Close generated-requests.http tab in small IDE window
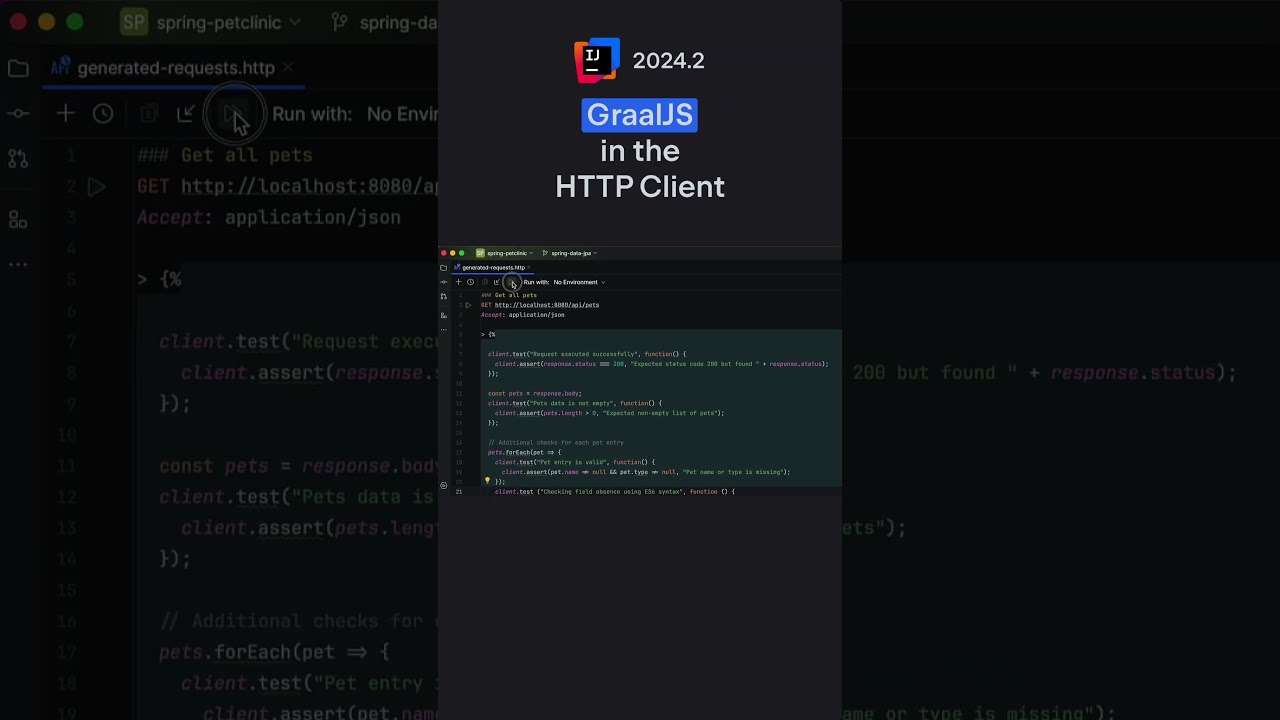This screenshot has width=1280, height=720. pyautogui.click(x=530, y=267)
